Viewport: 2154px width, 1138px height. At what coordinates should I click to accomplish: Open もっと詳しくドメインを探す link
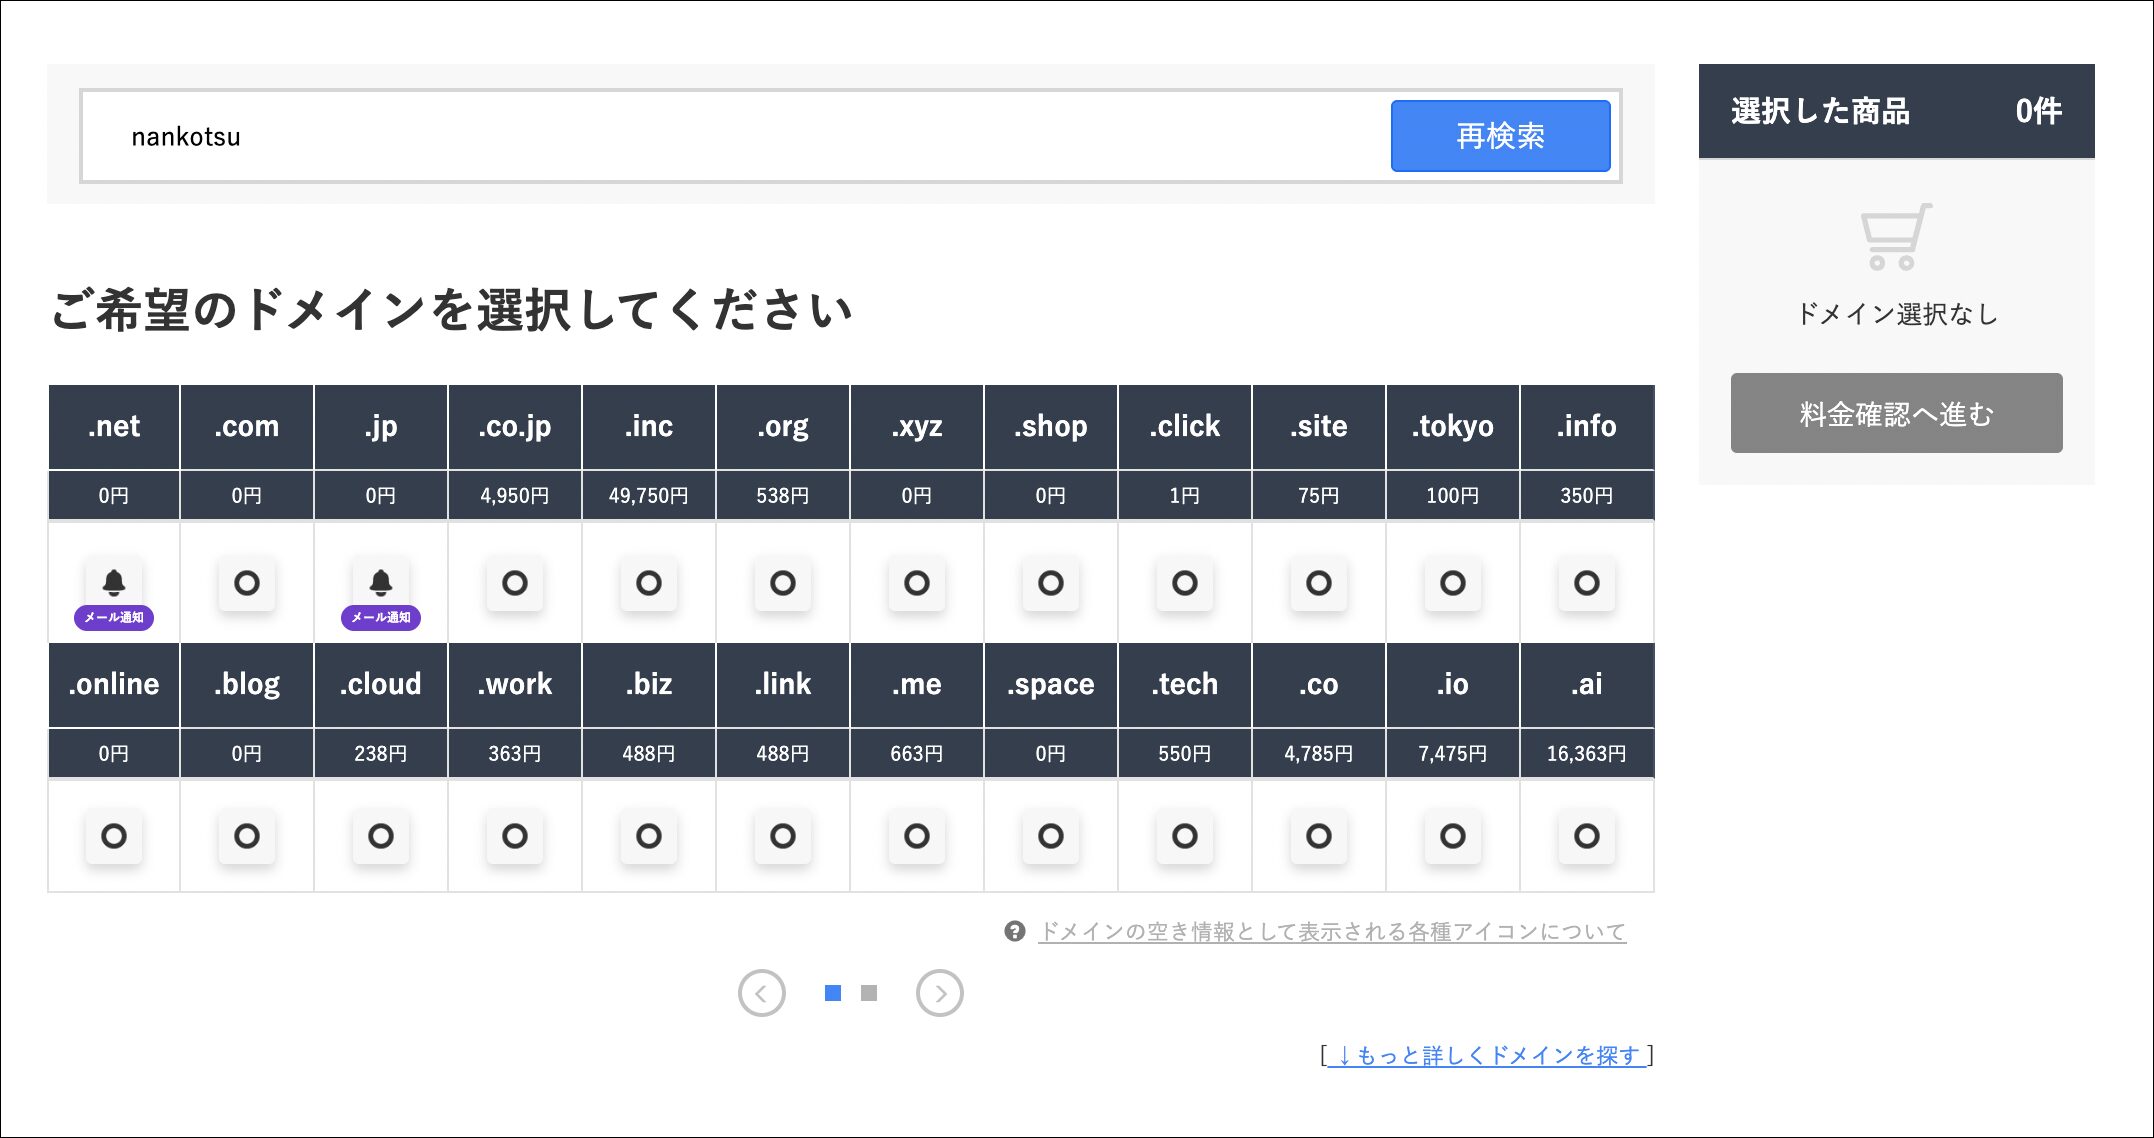(1487, 1056)
